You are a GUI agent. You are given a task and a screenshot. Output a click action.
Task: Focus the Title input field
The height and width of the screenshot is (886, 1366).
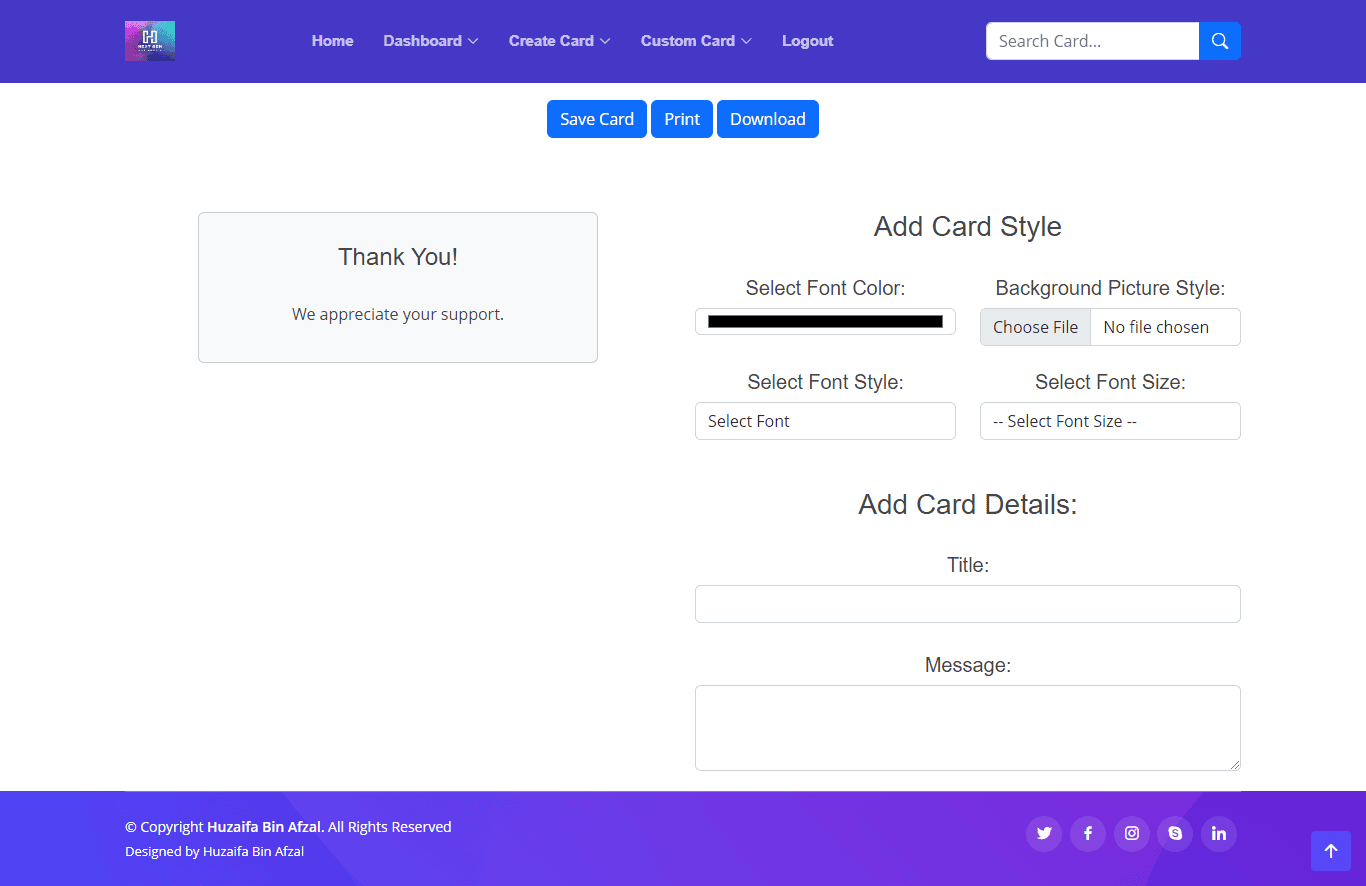pos(967,604)
